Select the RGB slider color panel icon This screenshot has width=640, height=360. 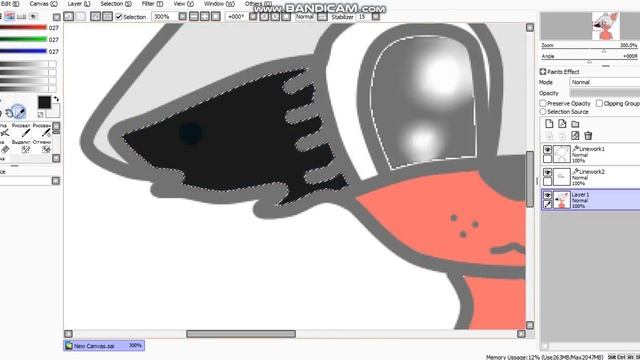click(10, 16)
